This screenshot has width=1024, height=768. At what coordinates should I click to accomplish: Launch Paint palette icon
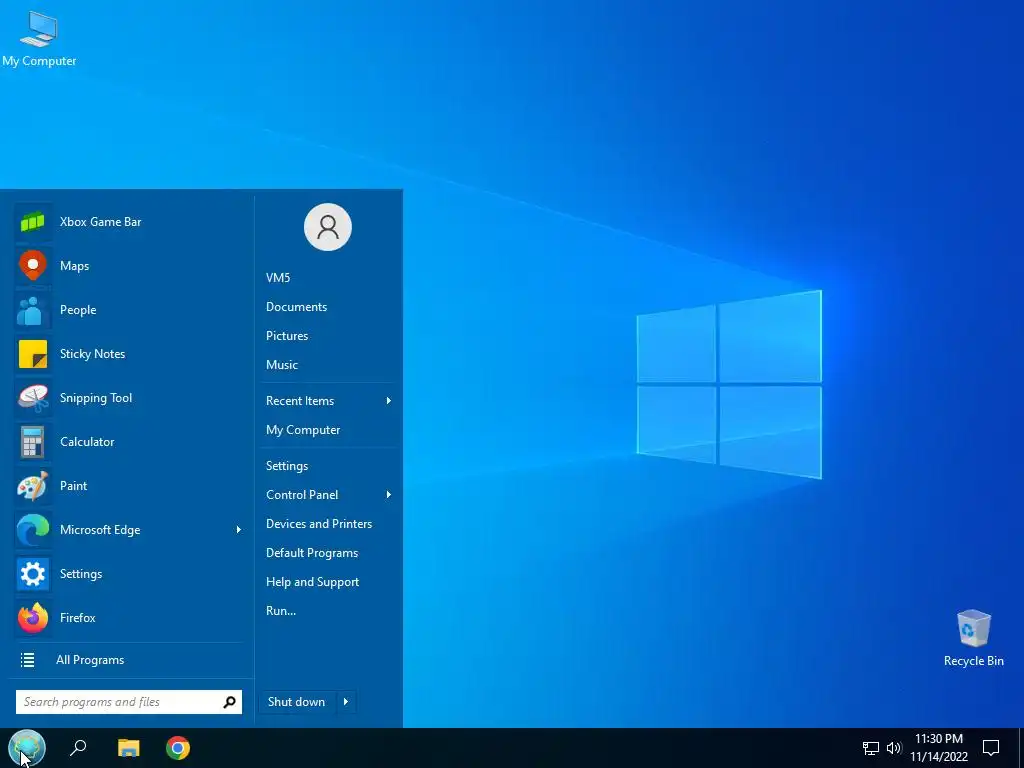tap(33, 486)
